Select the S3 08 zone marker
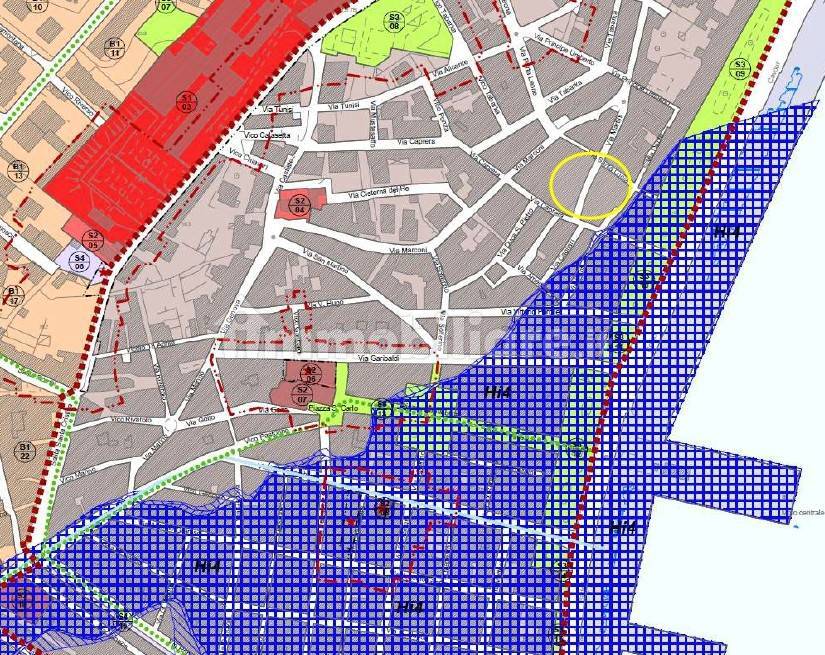The width and height of the screenshot is (825, 655). click(394, 22)
